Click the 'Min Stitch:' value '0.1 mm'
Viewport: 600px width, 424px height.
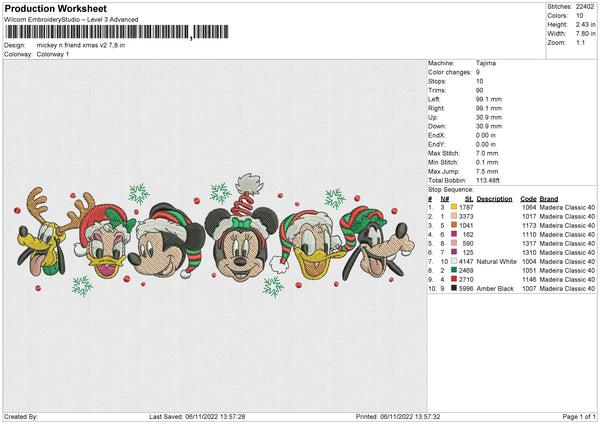pyautogui.click(x=487, y=162)
